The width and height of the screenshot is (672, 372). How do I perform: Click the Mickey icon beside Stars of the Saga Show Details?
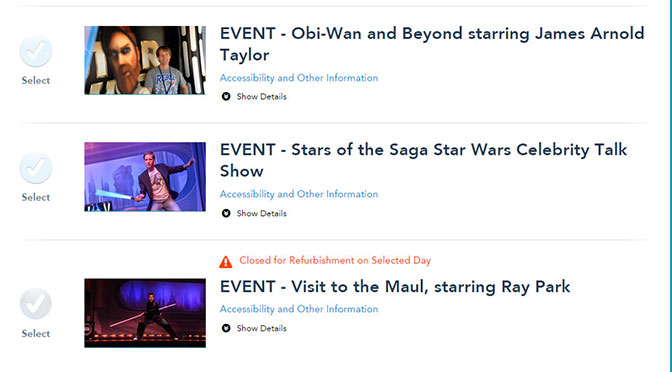[226, 213]
